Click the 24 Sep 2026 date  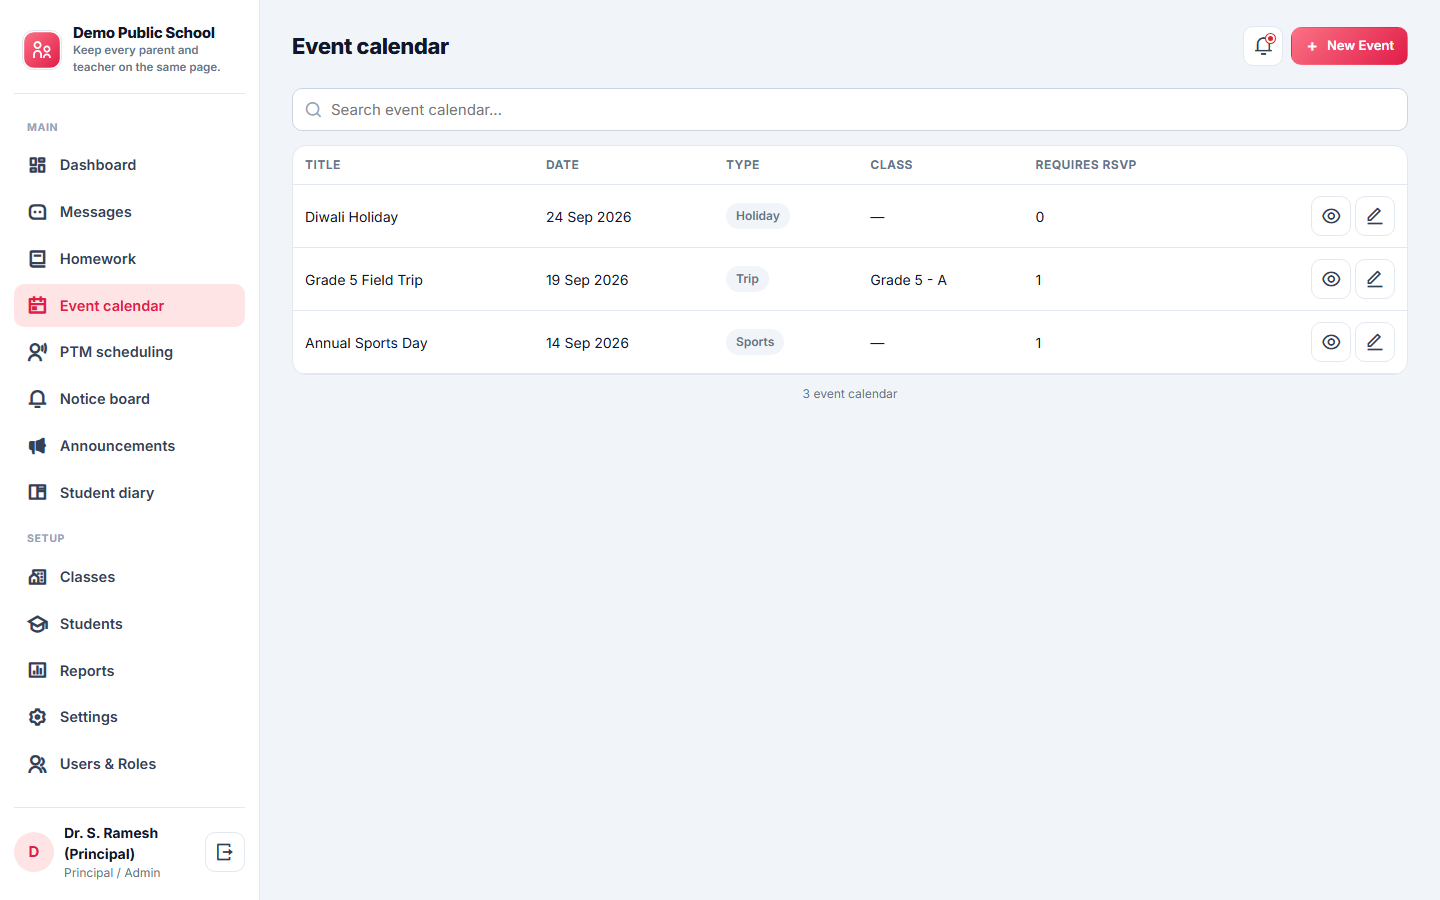(588, 217)
